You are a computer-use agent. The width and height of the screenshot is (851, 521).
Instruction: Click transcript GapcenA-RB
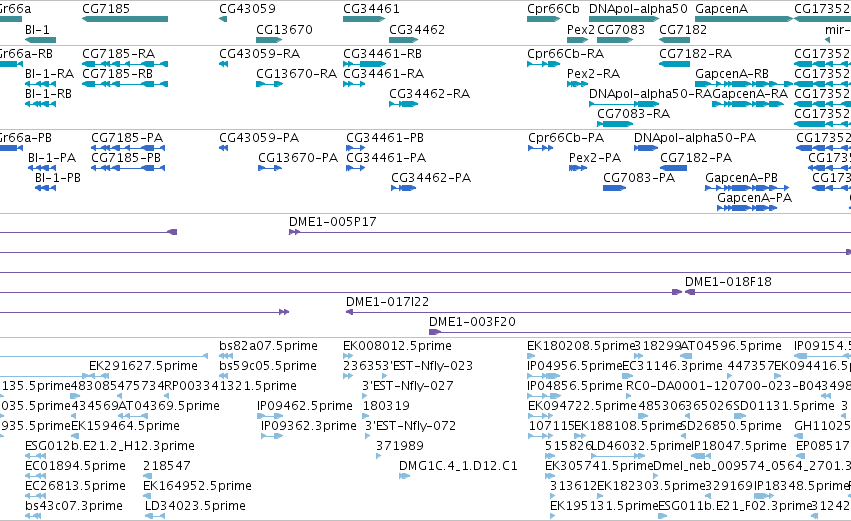click(744, 84)
